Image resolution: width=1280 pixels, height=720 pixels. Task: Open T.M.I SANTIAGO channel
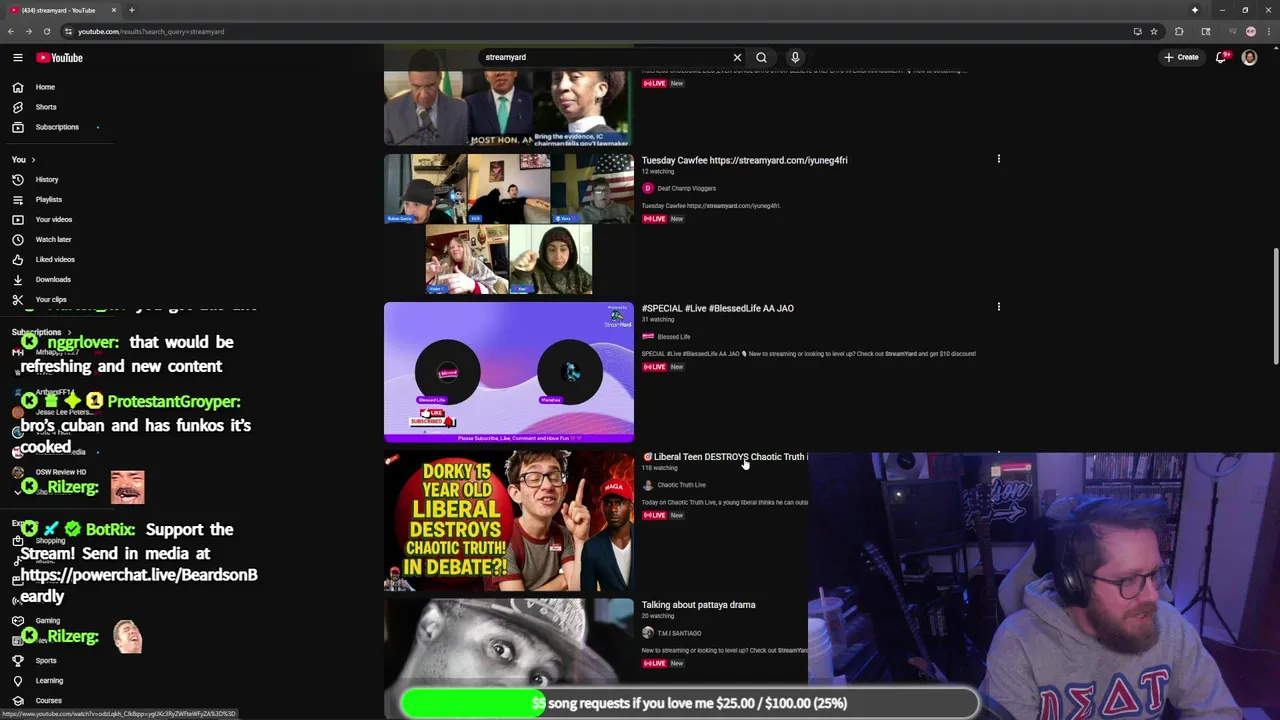click(679, 633)
